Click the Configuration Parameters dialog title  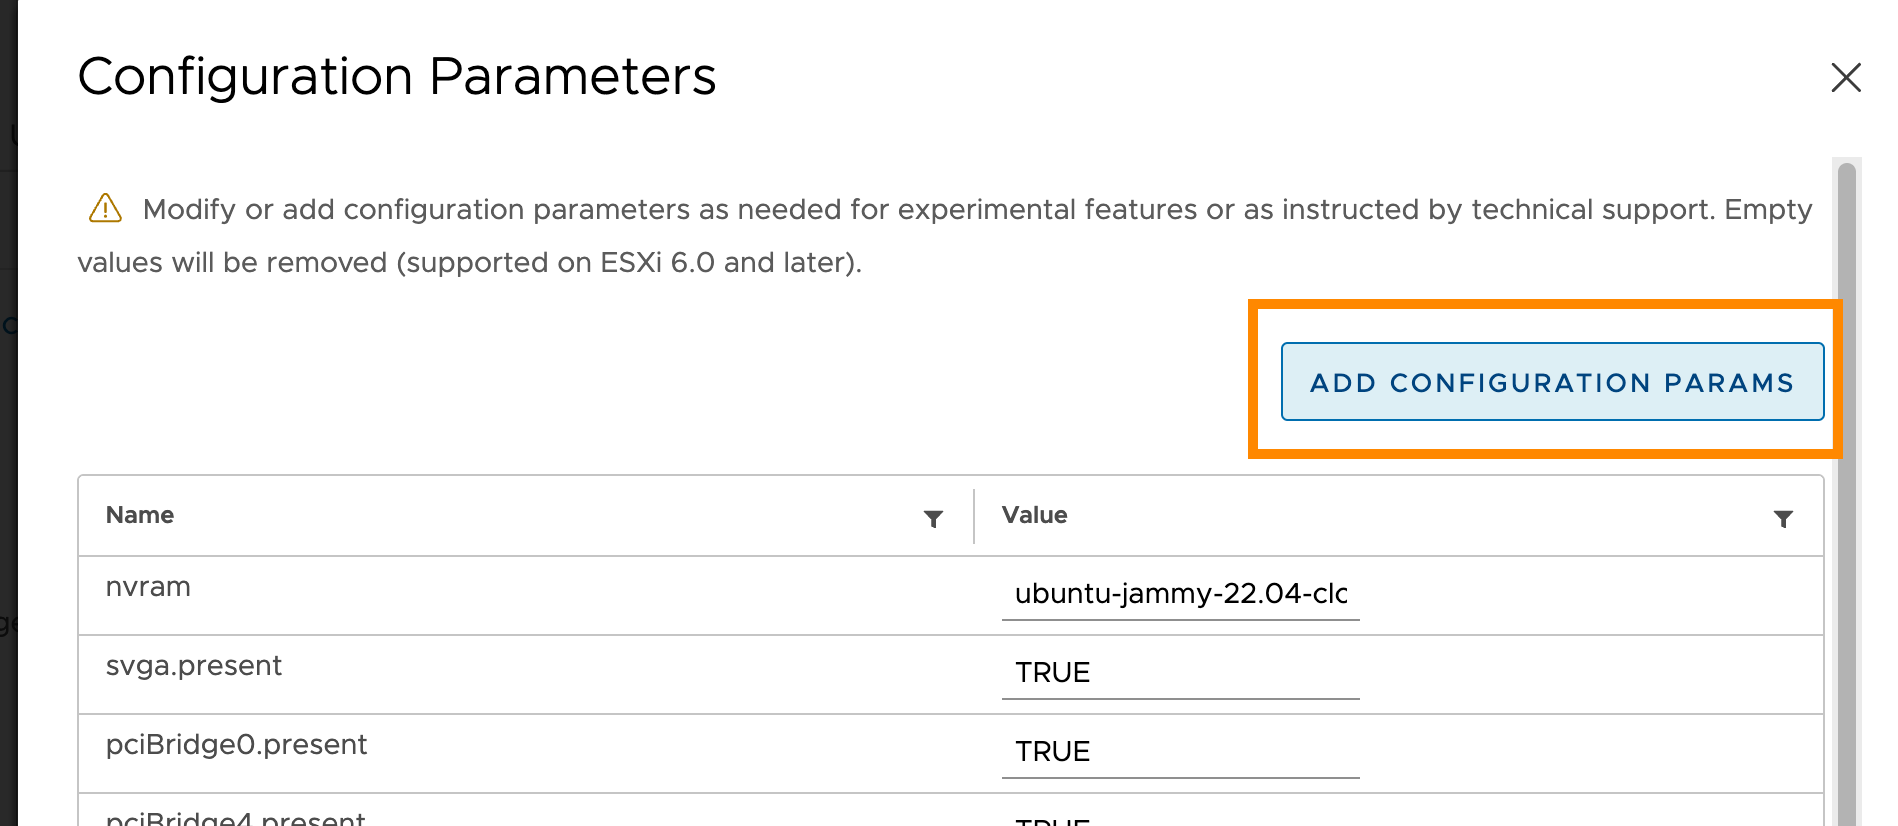click(397, 75)
